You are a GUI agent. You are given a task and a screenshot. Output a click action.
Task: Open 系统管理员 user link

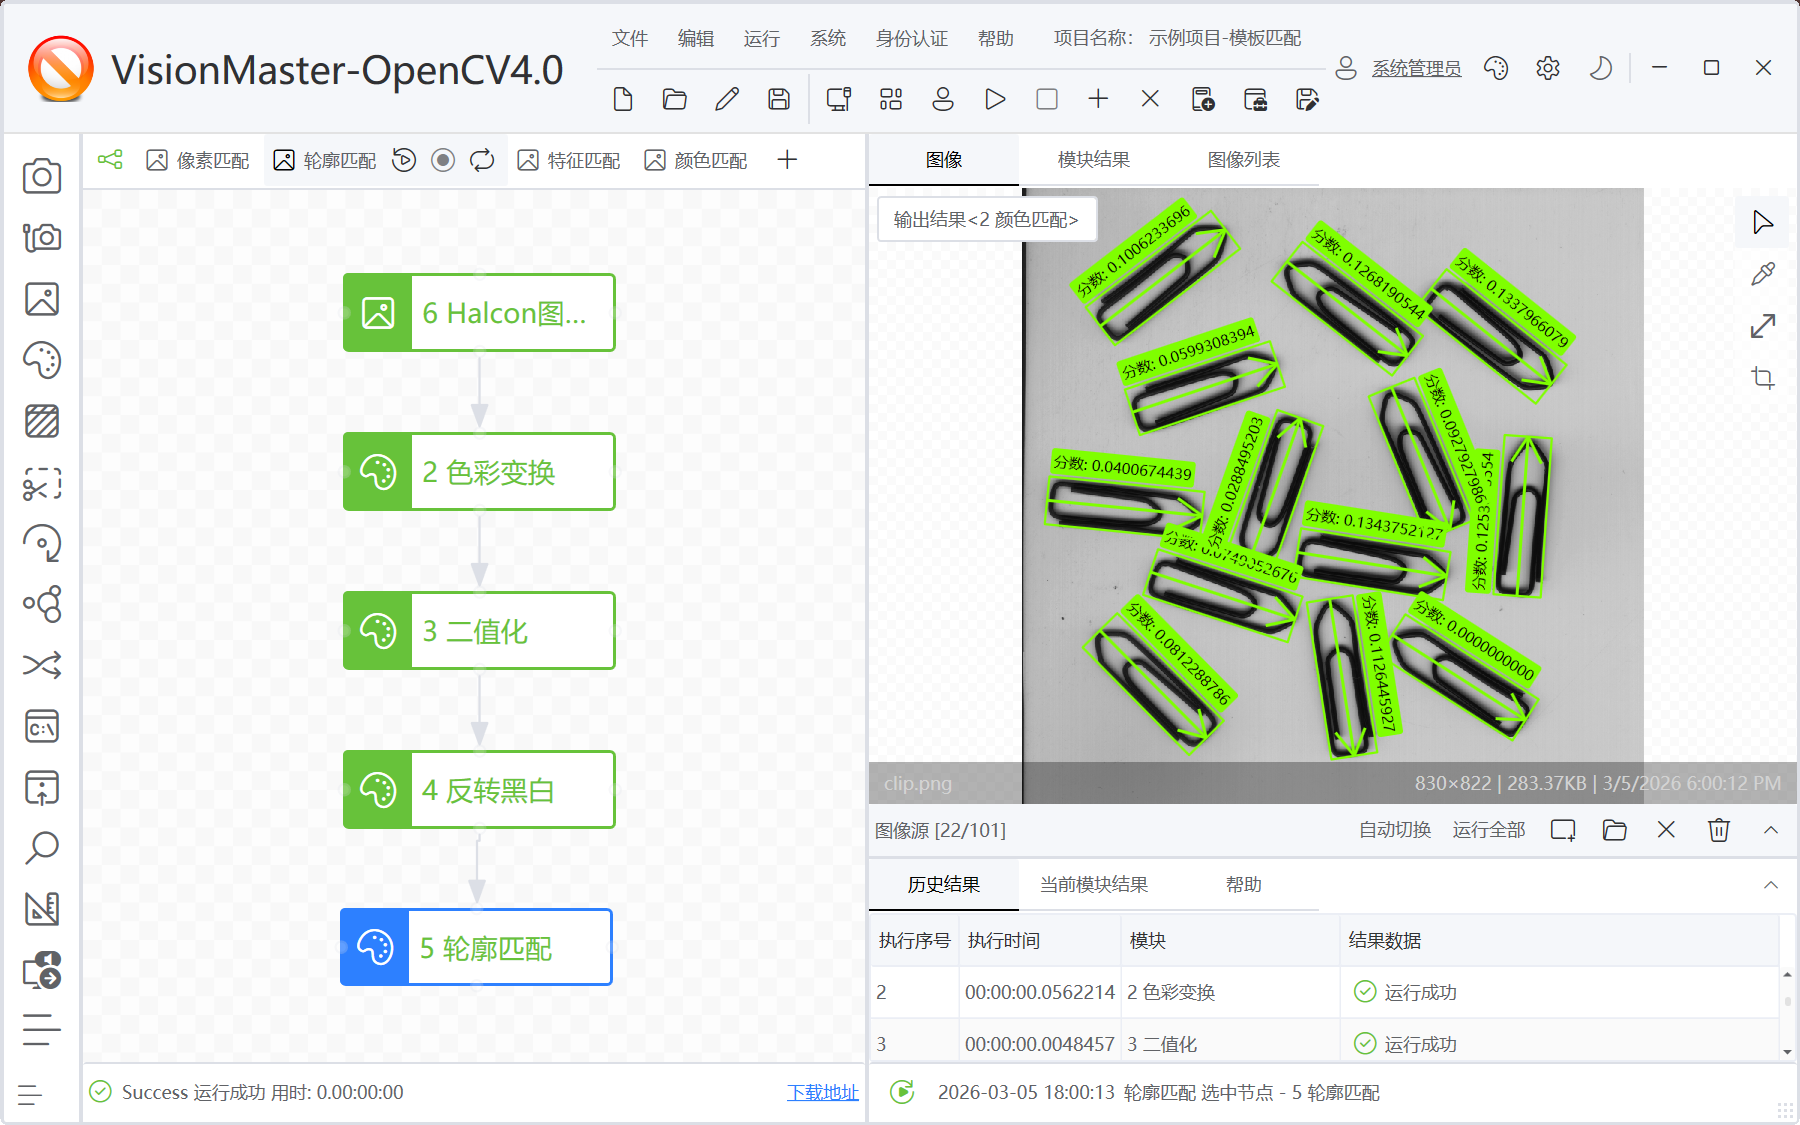coord(1416,68)
